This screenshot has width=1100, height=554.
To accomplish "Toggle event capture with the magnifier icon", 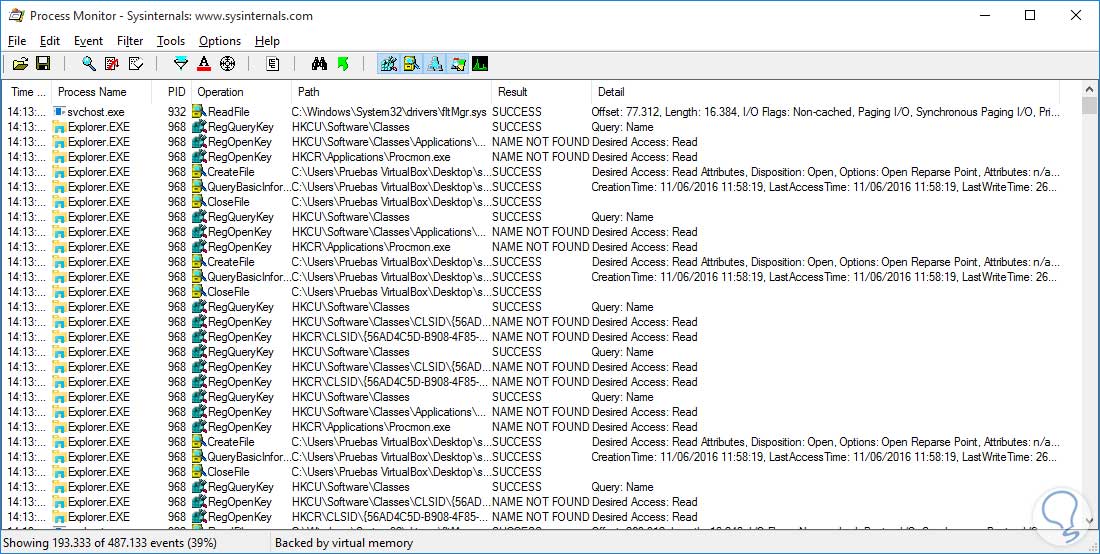I will (x=88, y=65).
